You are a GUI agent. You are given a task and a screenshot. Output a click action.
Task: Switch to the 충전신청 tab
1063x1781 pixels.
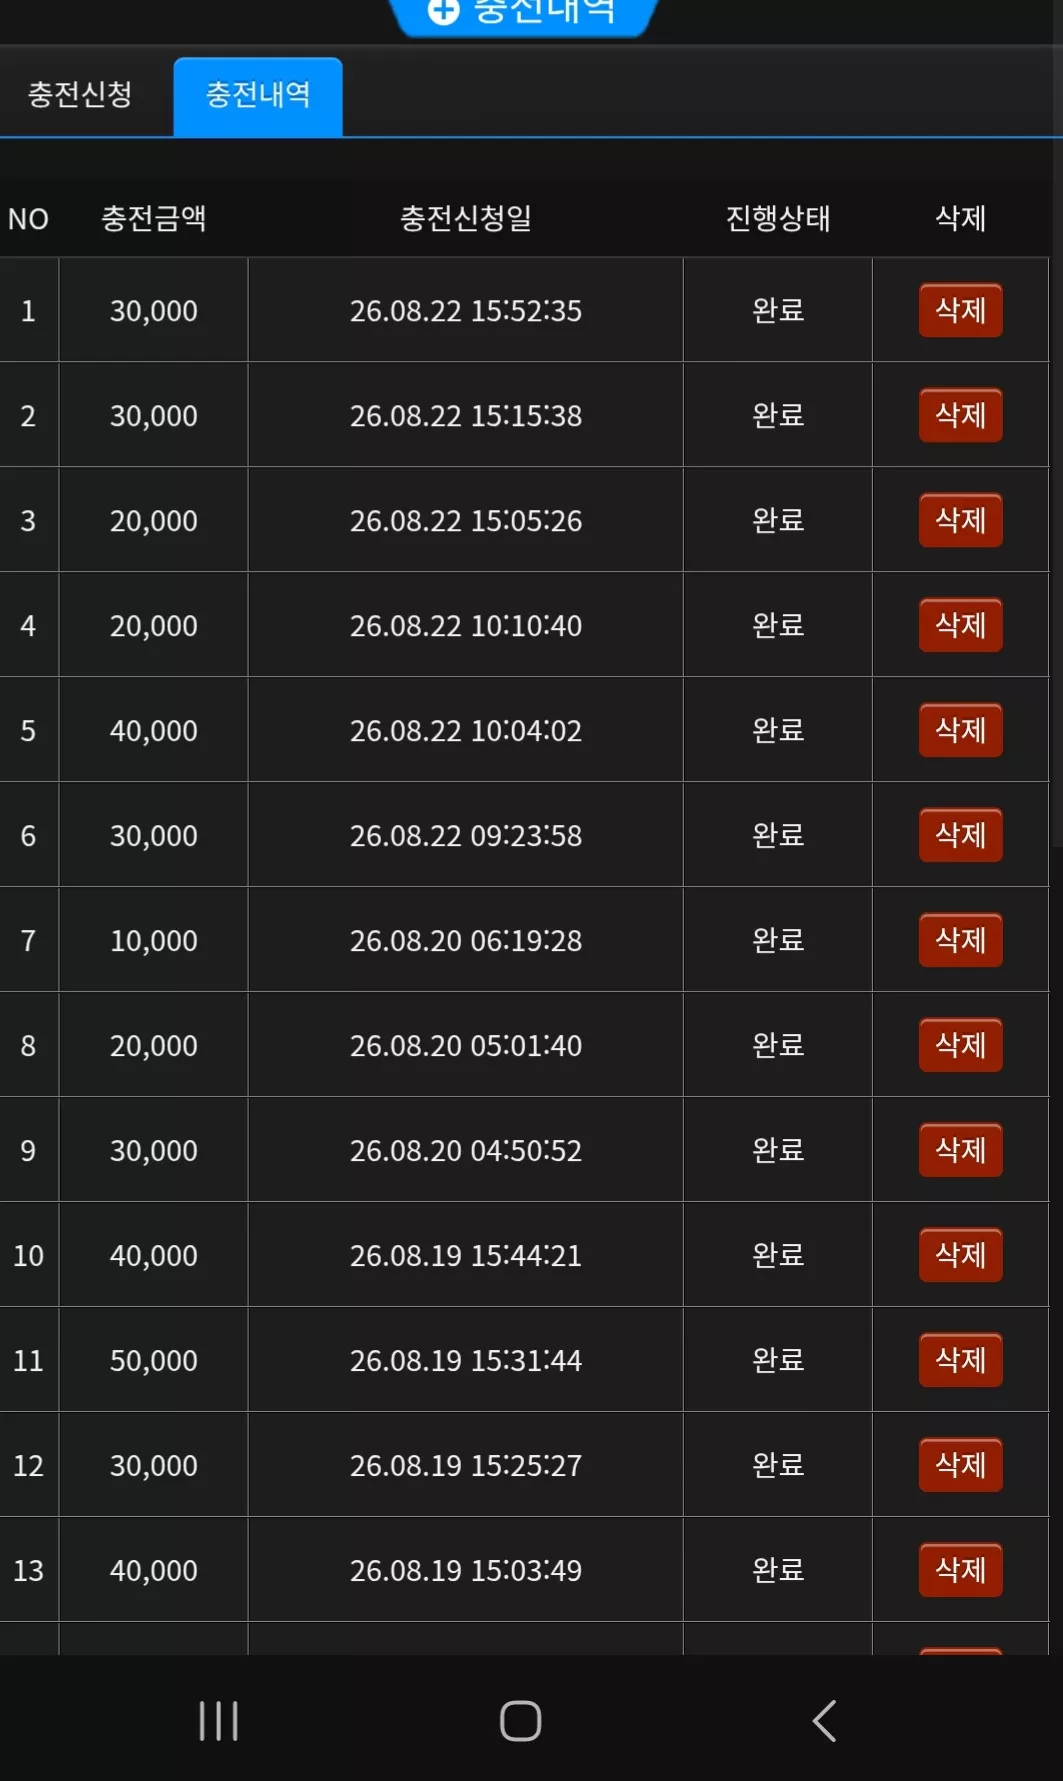click(x=80, y=95)
